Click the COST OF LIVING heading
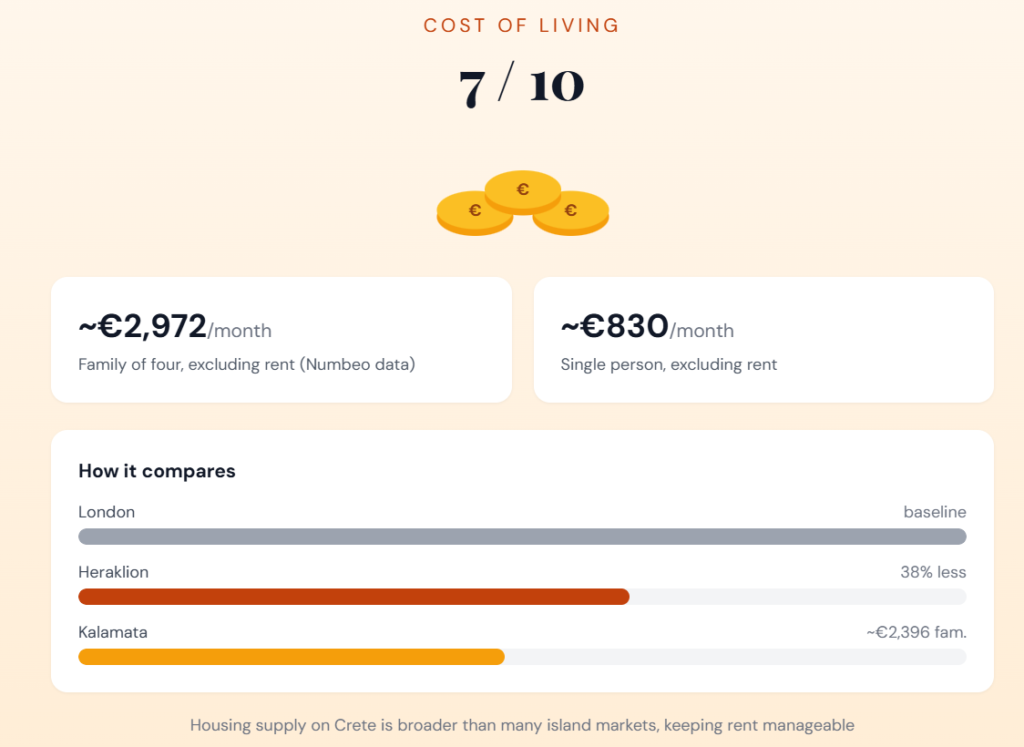 tap(521, 26)
